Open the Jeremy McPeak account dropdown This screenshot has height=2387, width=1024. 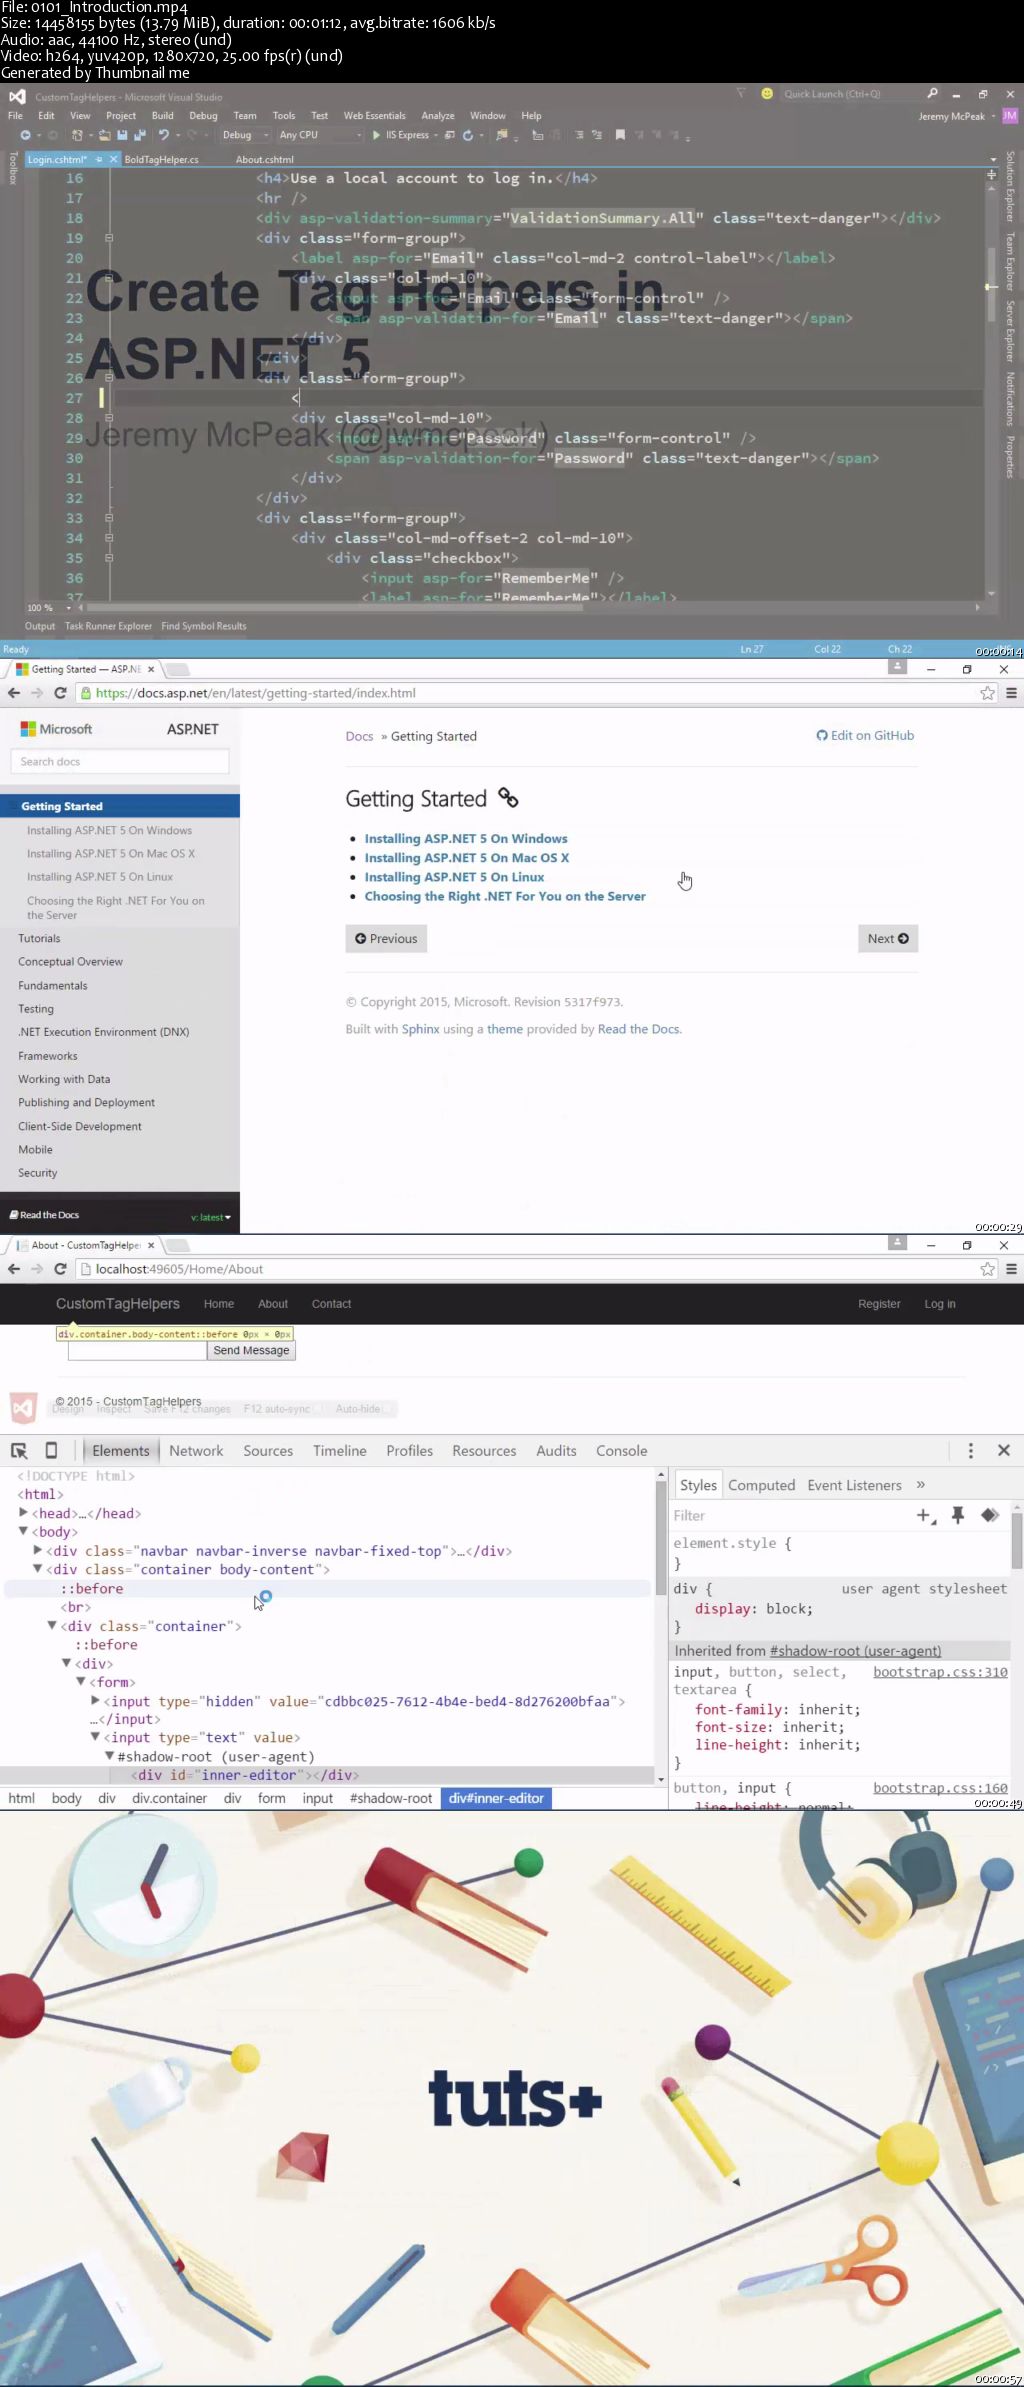tap(957, 116)
